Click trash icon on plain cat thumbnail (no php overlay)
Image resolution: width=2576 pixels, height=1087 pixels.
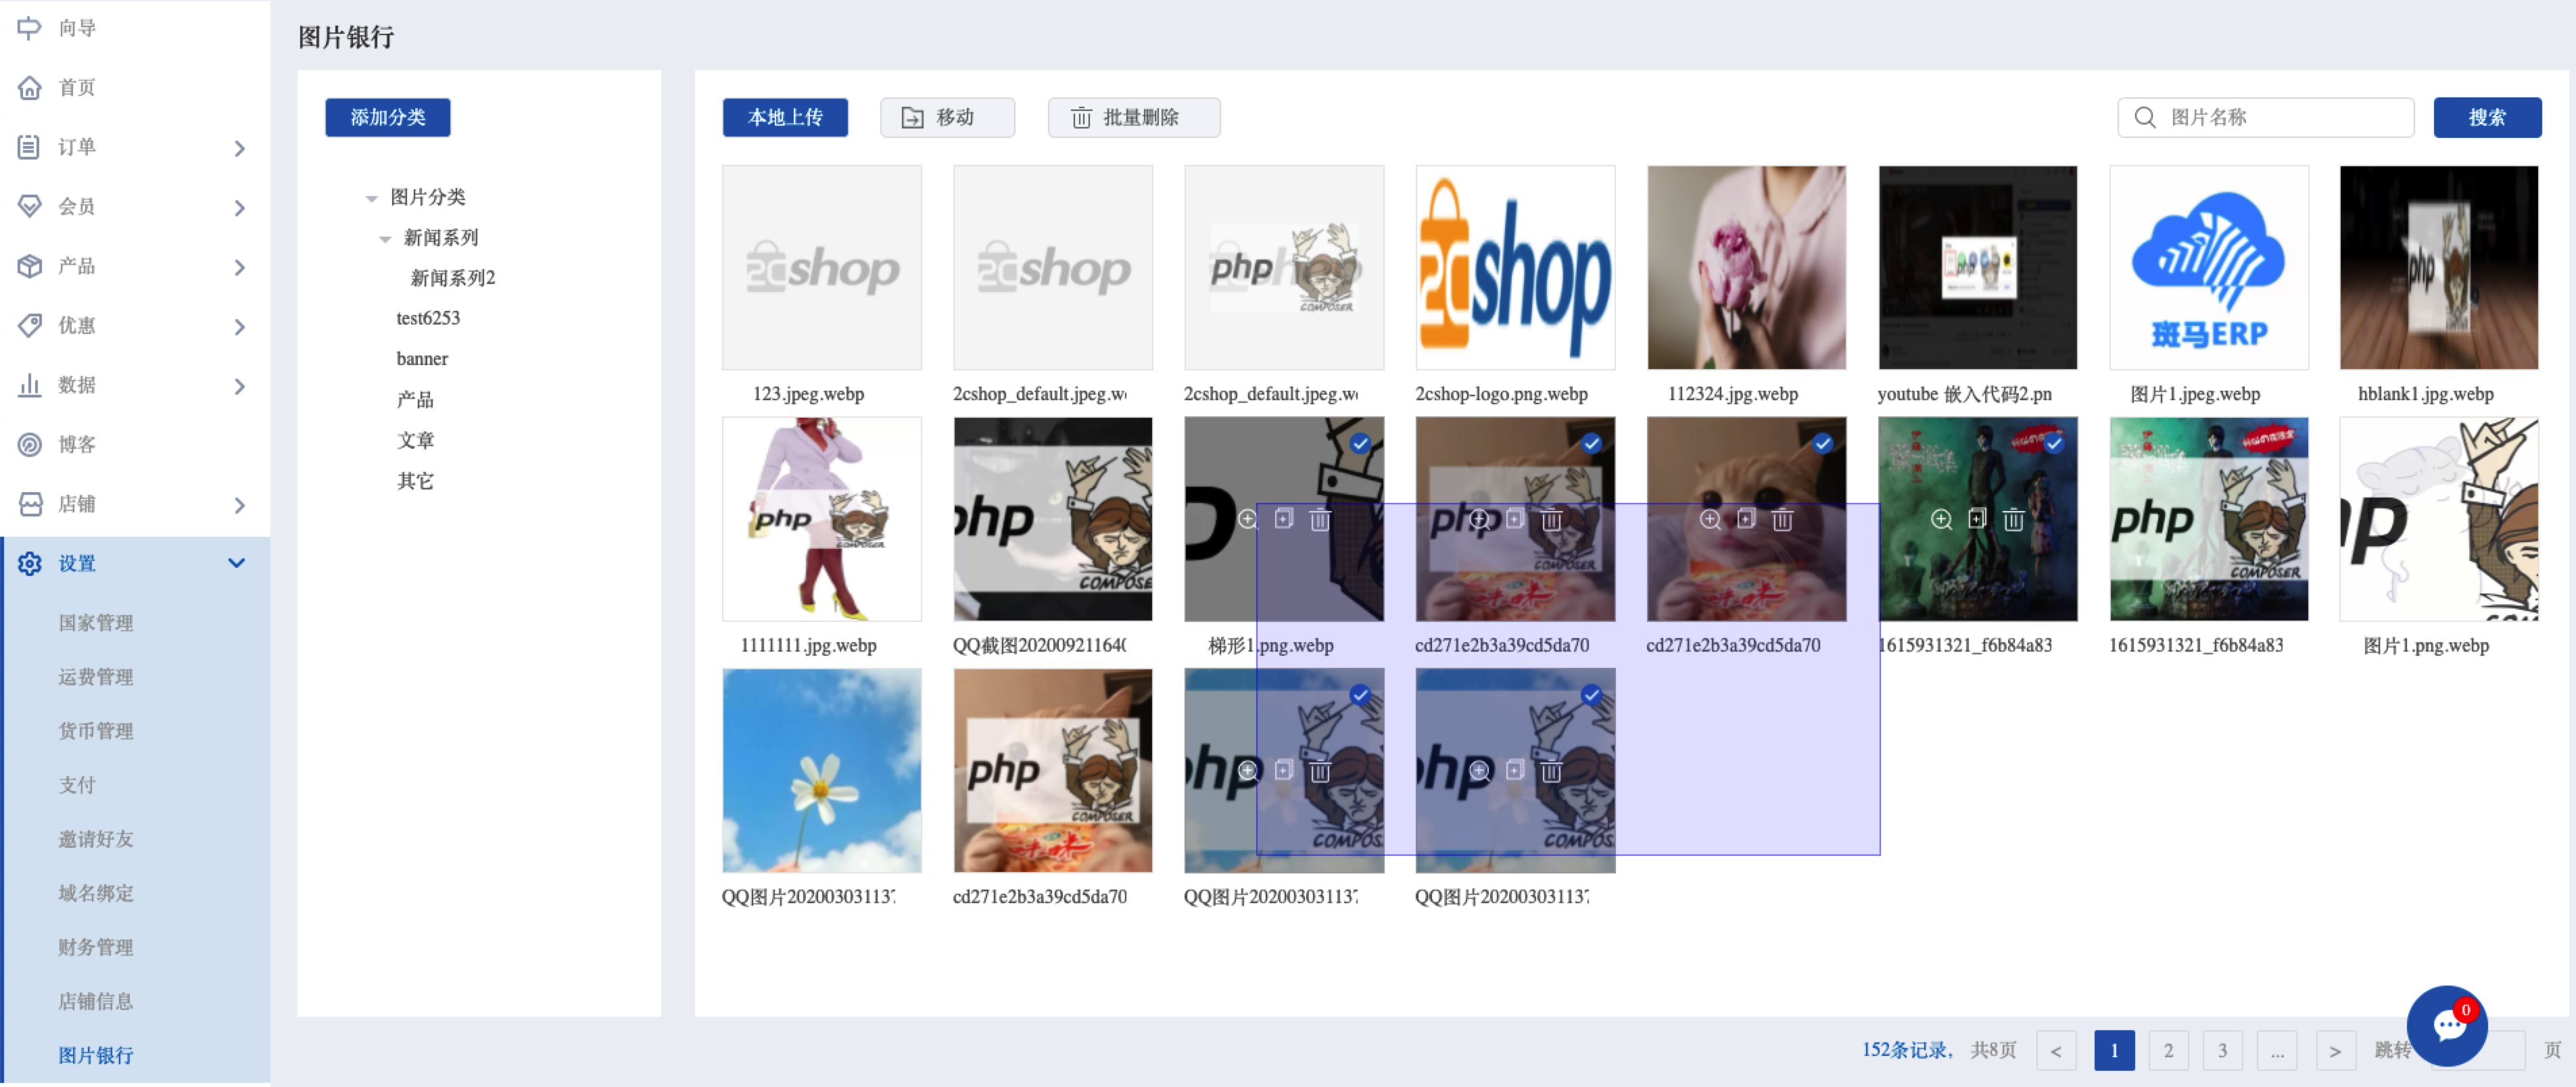click(x=1782, y=520)
